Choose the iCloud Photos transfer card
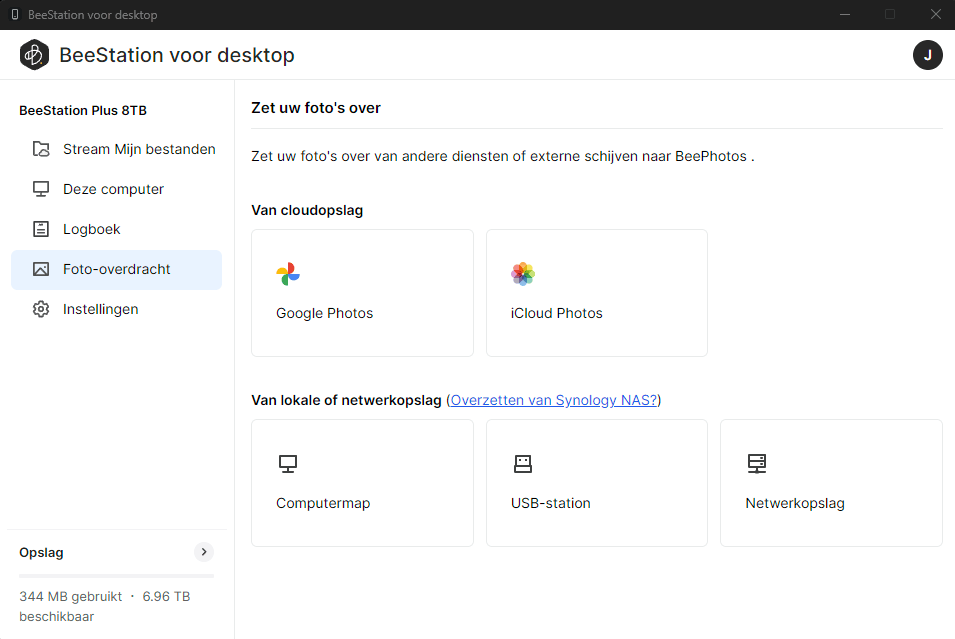The height and width of the screenshot is (639, 955). click(597, 293)
